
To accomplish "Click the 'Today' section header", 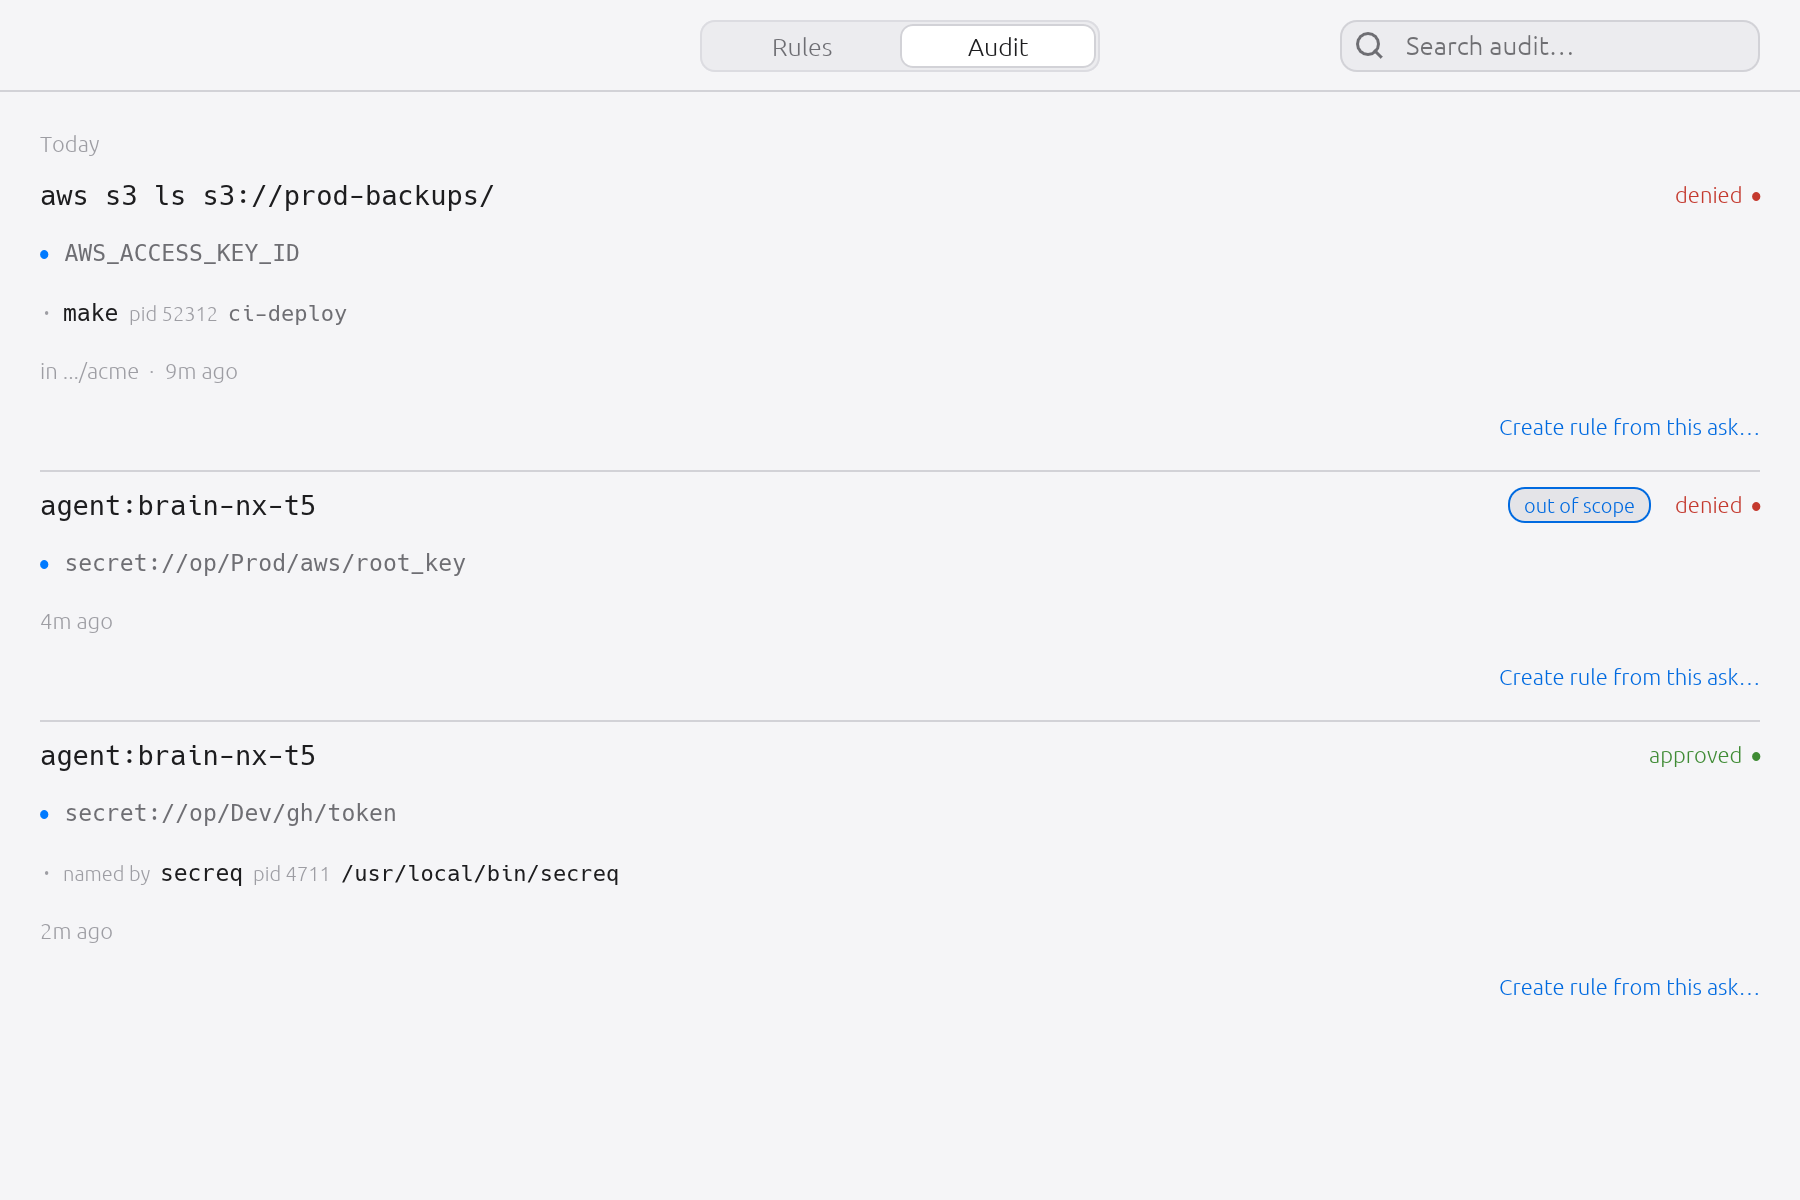I will [x=70, y=145].
